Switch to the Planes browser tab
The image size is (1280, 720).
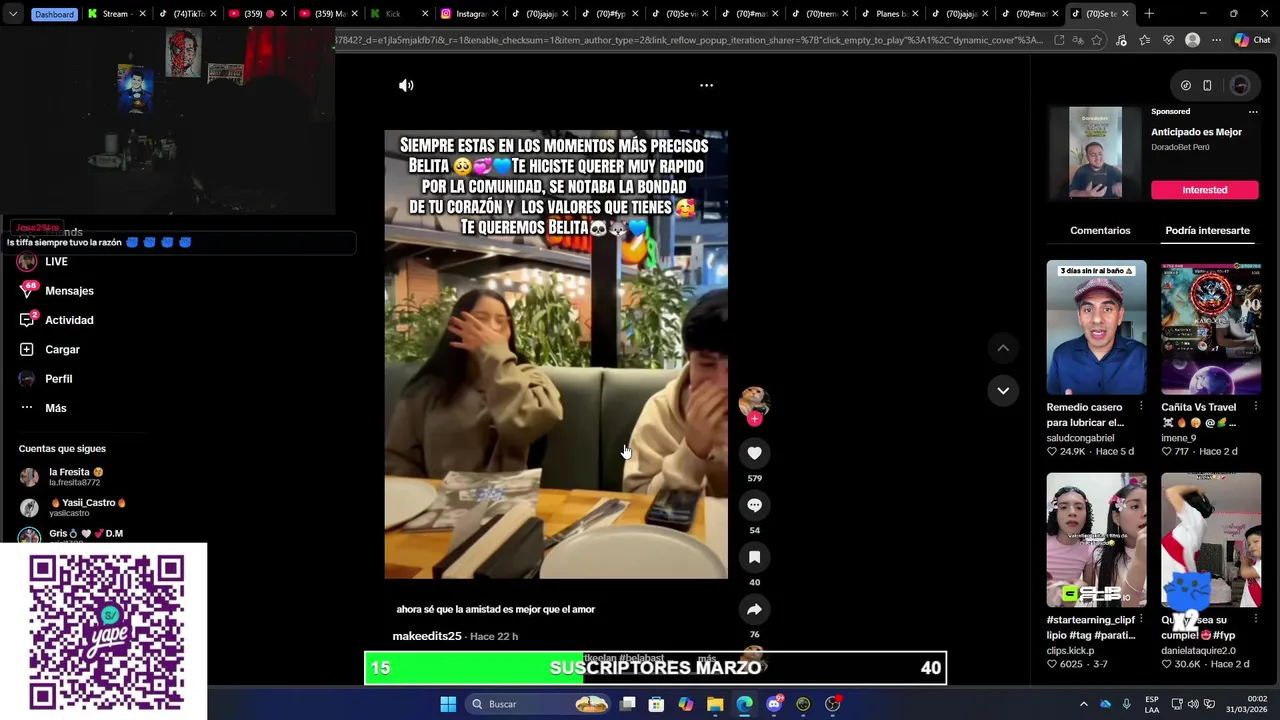pos(890,14)
